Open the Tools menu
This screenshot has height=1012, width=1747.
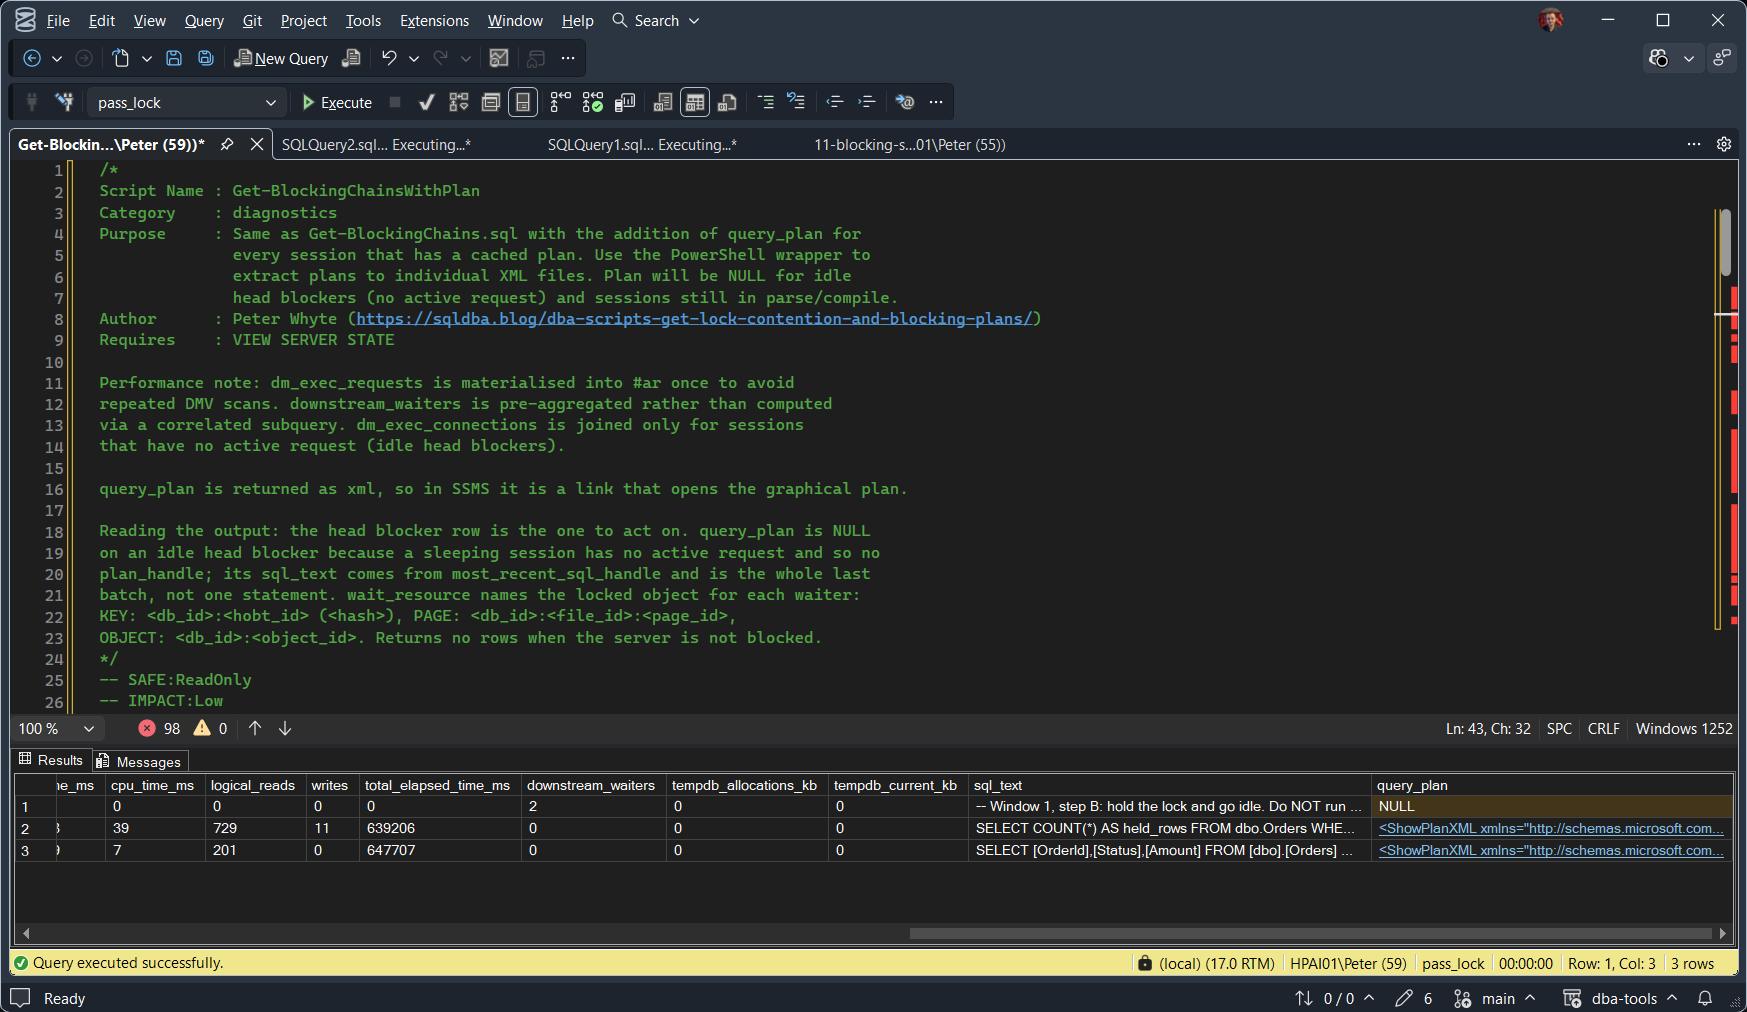[x=363, y=20]
